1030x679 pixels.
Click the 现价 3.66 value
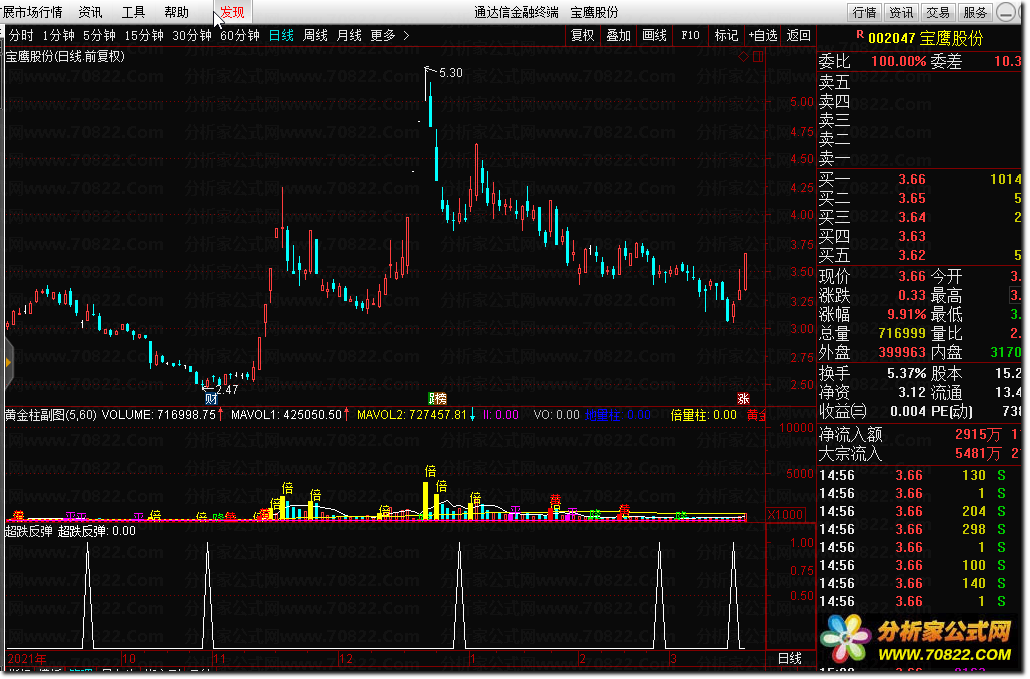tap(912, 276)
